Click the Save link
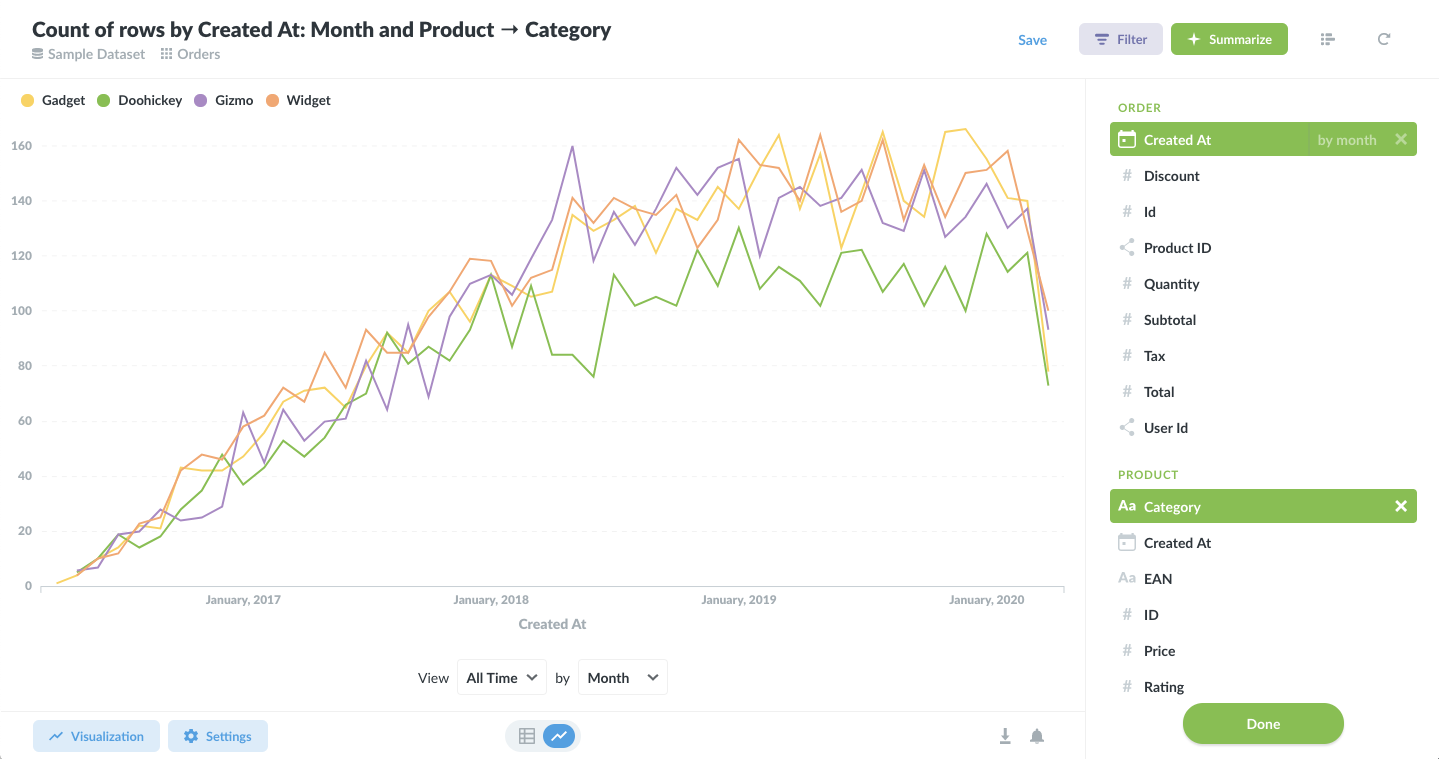This screenshot has width=1439, height=759. [x=1032, y=40]
